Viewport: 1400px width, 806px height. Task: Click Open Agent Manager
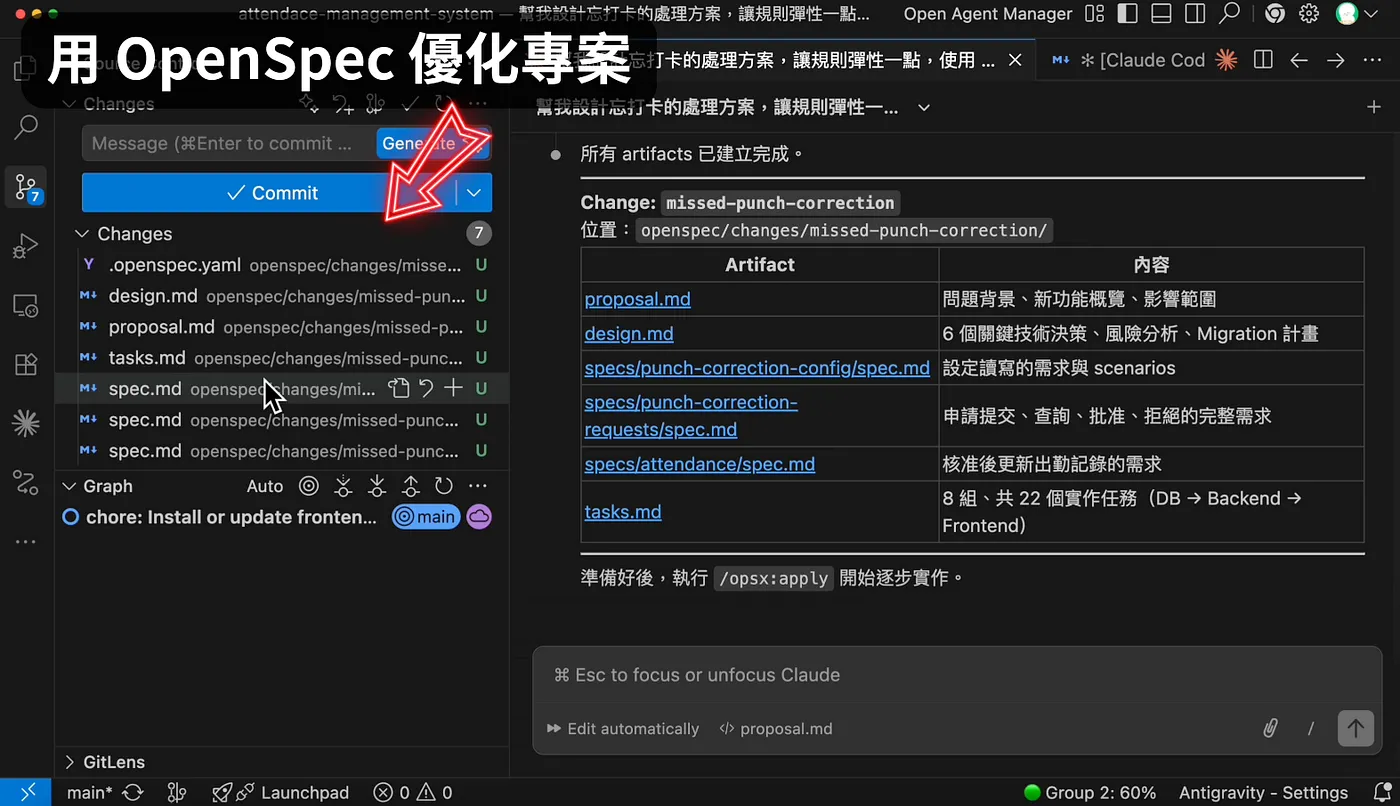988,14
